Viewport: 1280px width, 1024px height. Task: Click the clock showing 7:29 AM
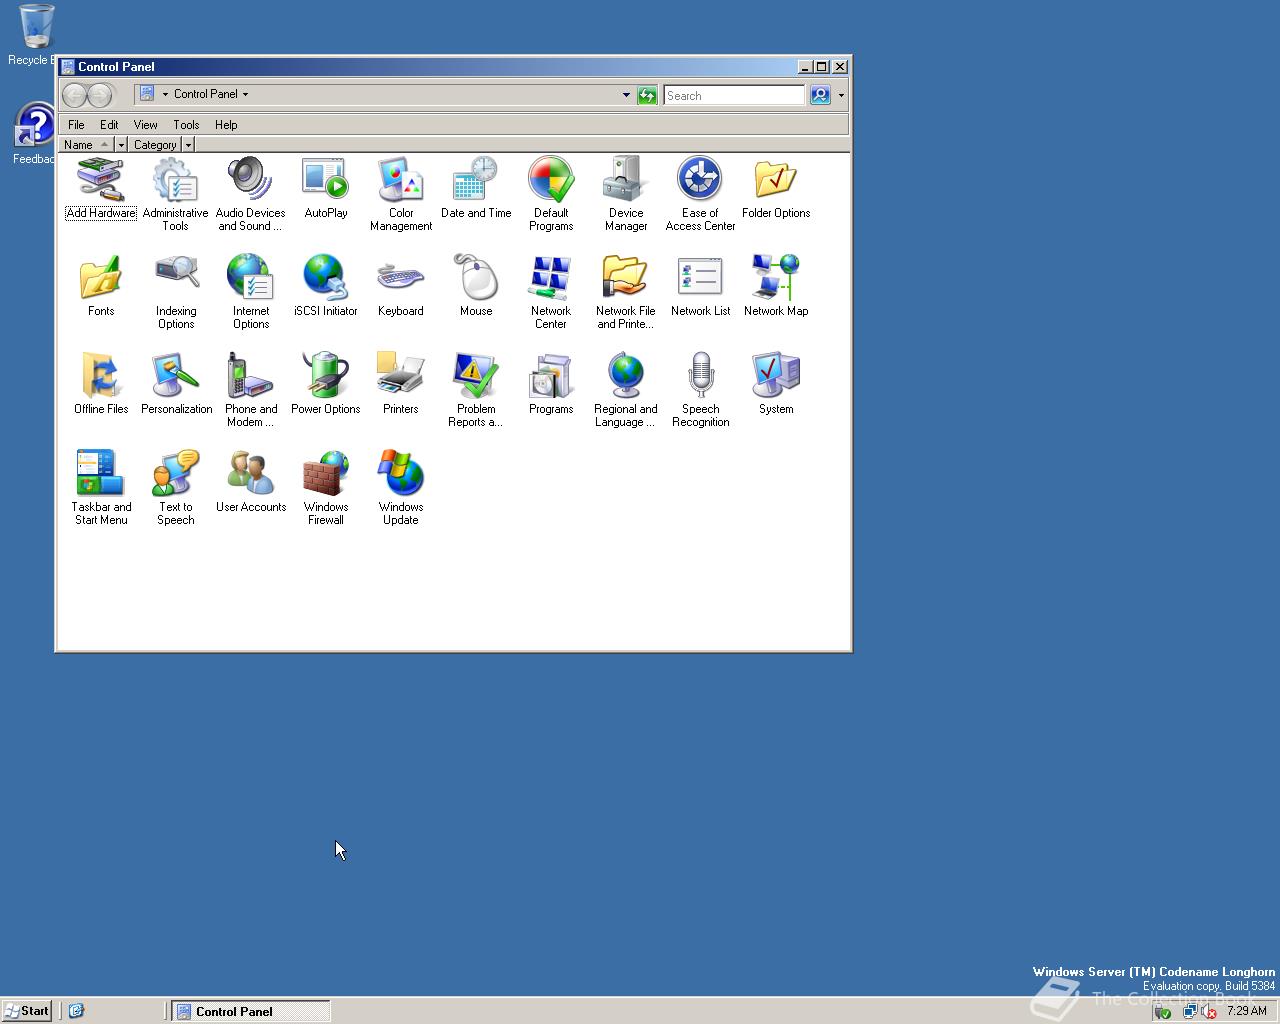1246,1011
